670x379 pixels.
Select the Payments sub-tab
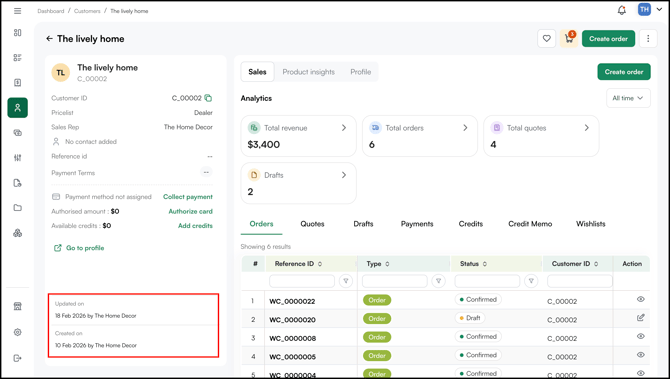point(417,224)
